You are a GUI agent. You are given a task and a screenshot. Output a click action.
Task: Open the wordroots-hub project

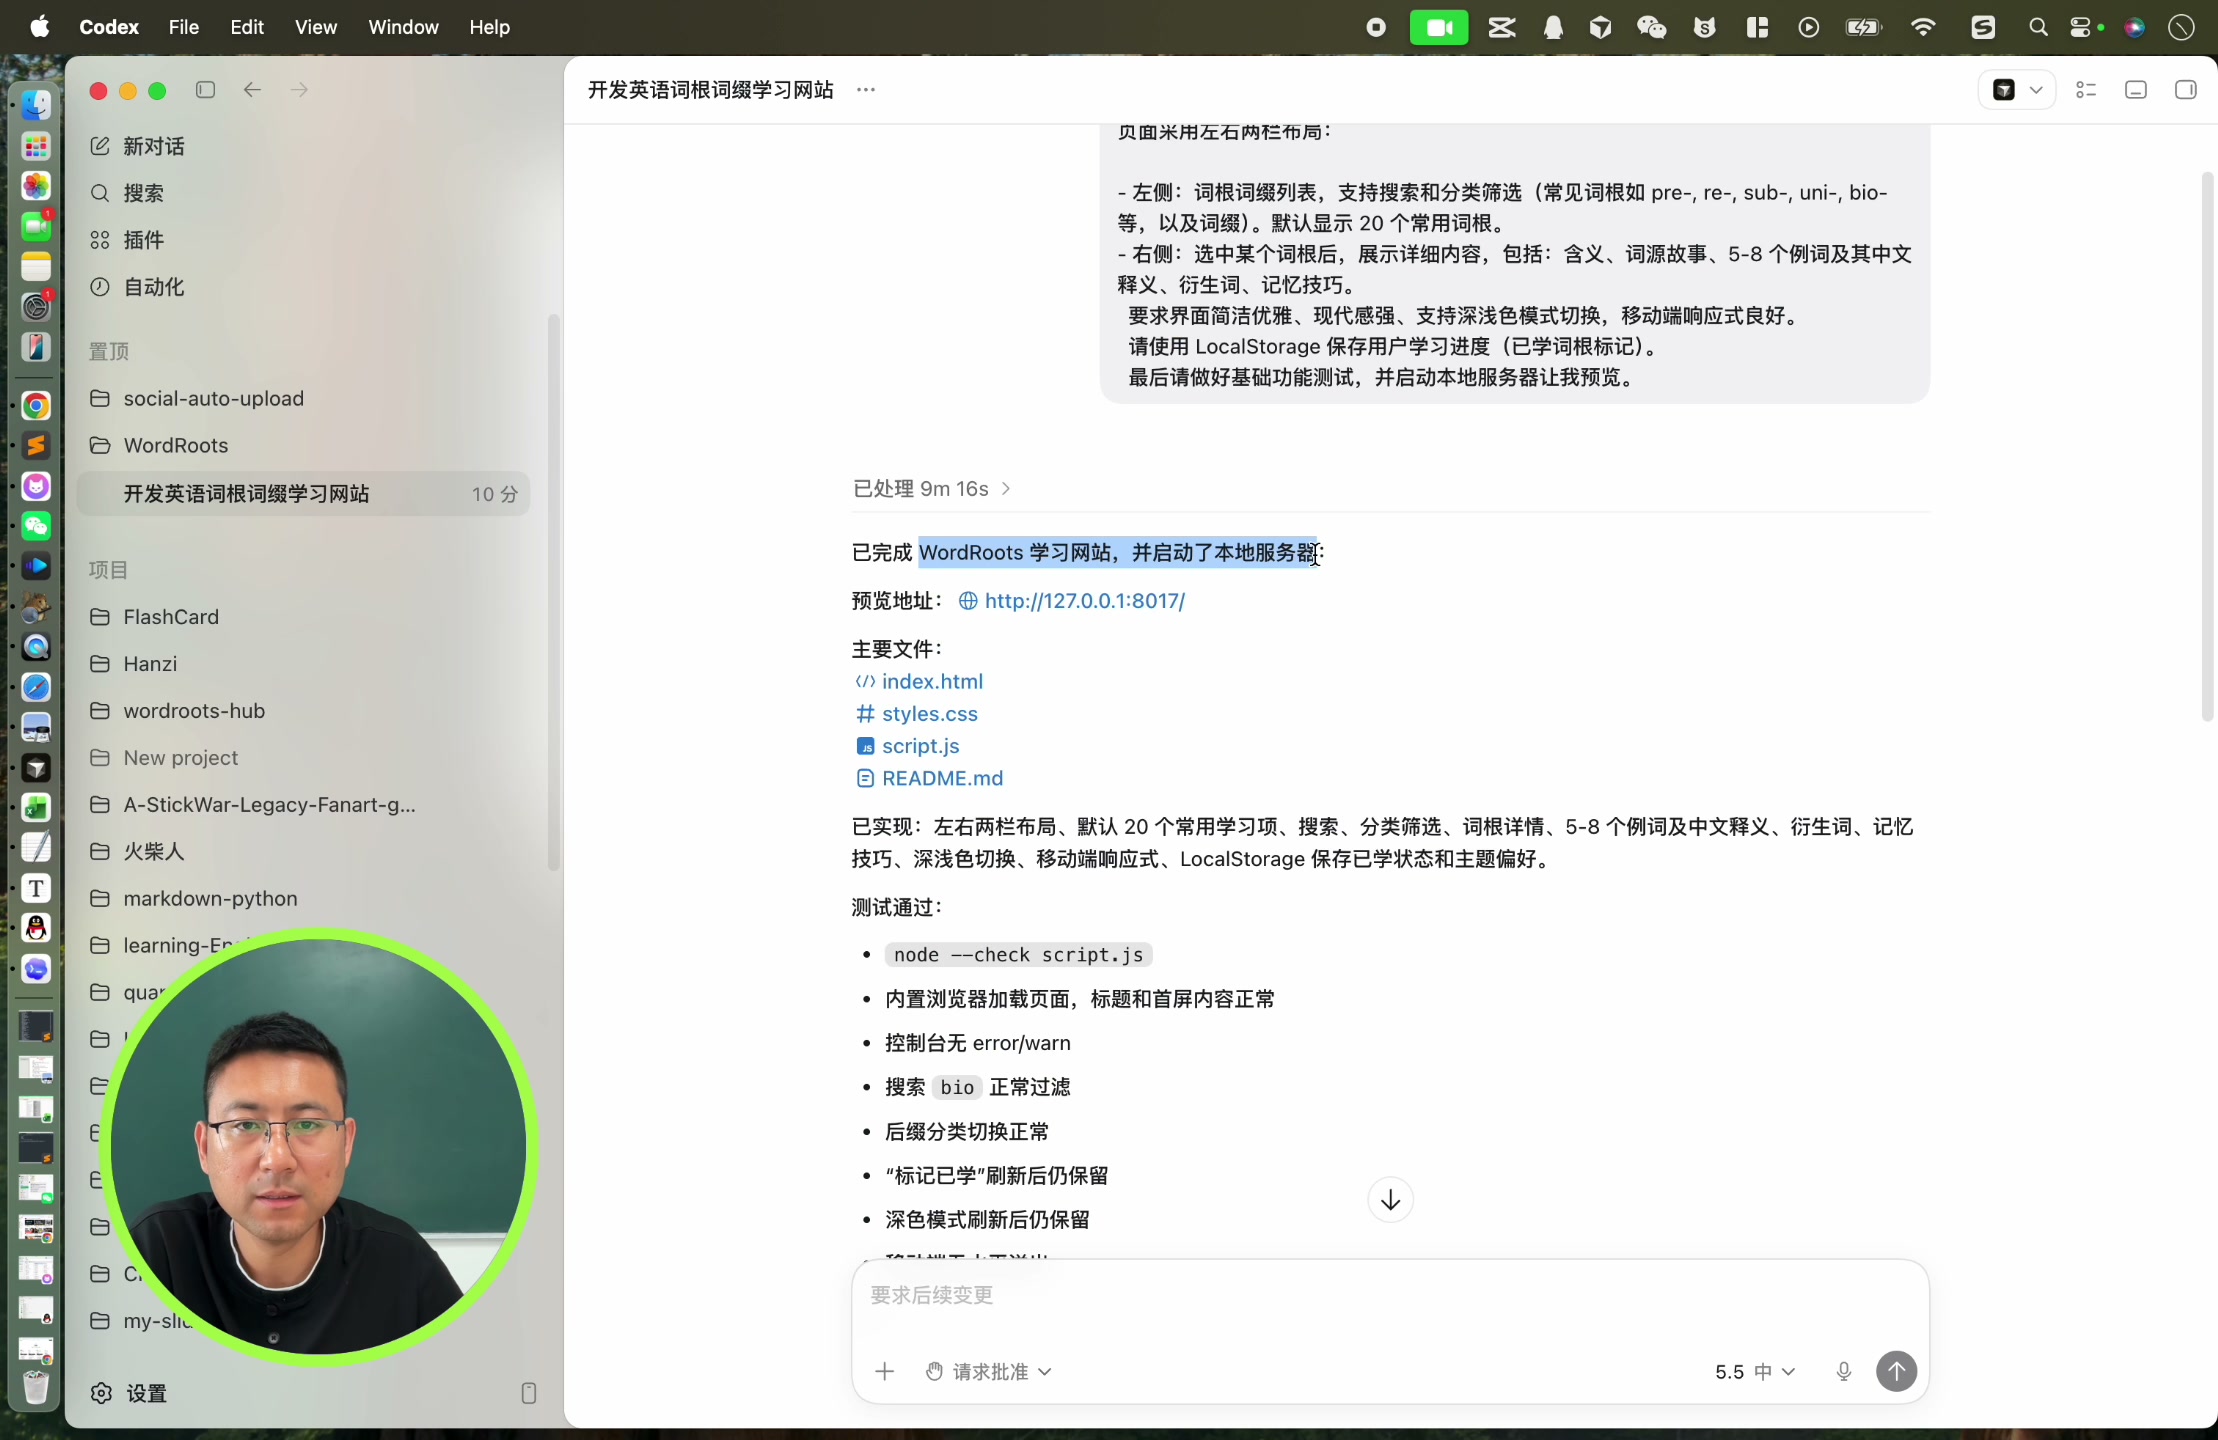[x=303, y=711]
